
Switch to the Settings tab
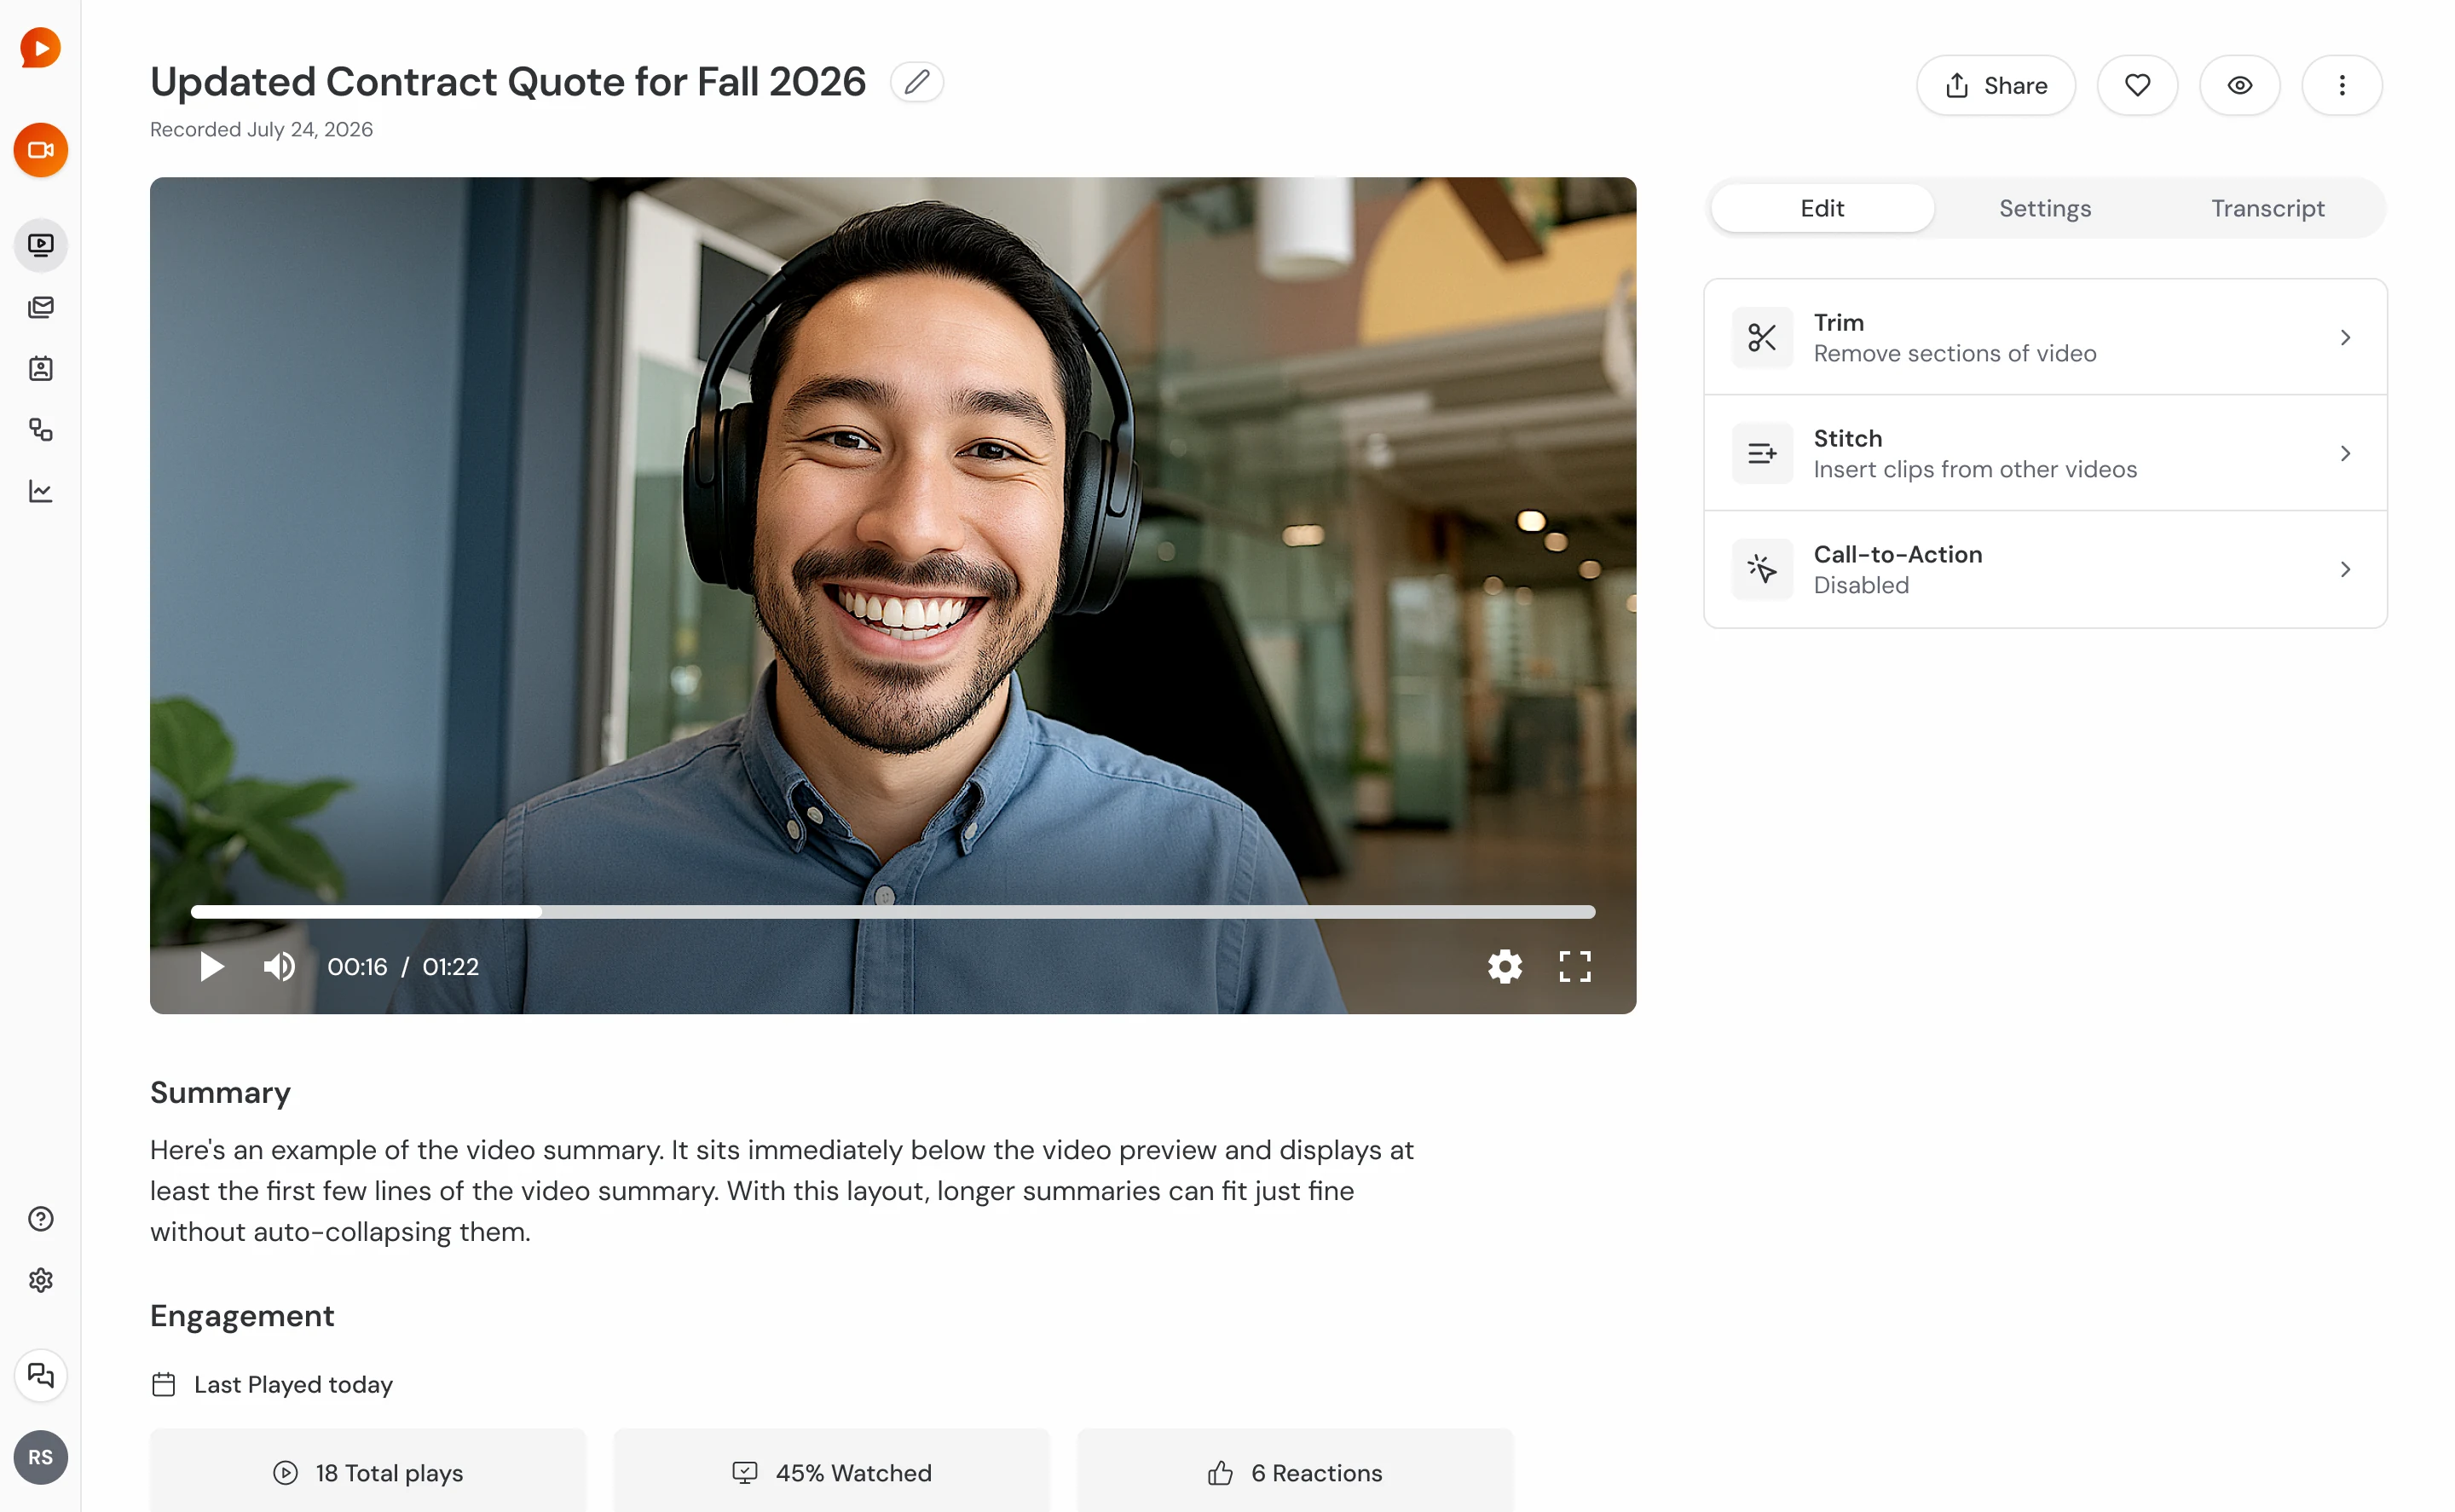(x=2045, y=208)
